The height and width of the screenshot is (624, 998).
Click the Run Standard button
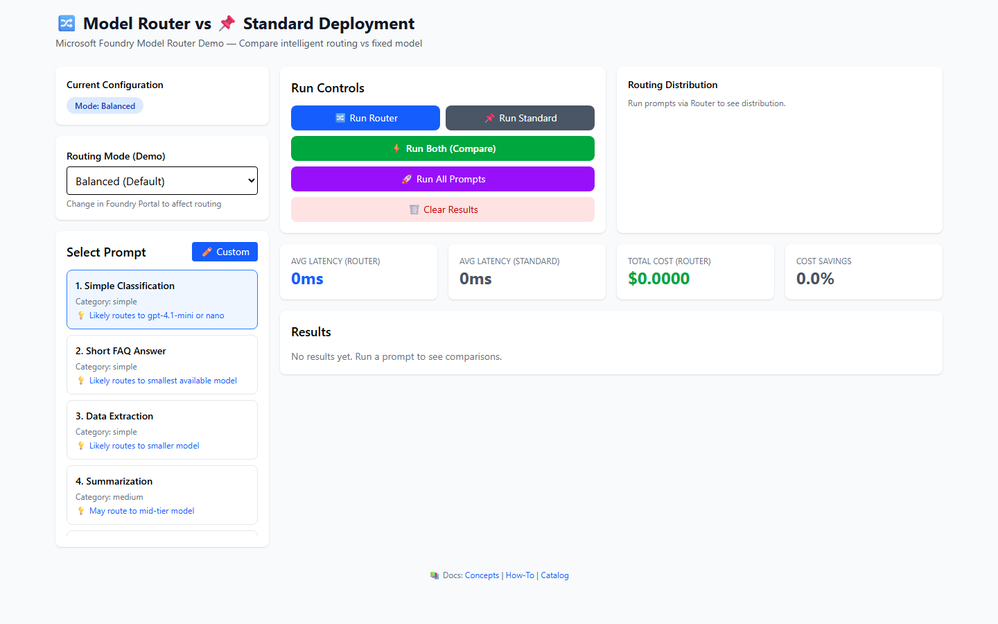[520, 118]
